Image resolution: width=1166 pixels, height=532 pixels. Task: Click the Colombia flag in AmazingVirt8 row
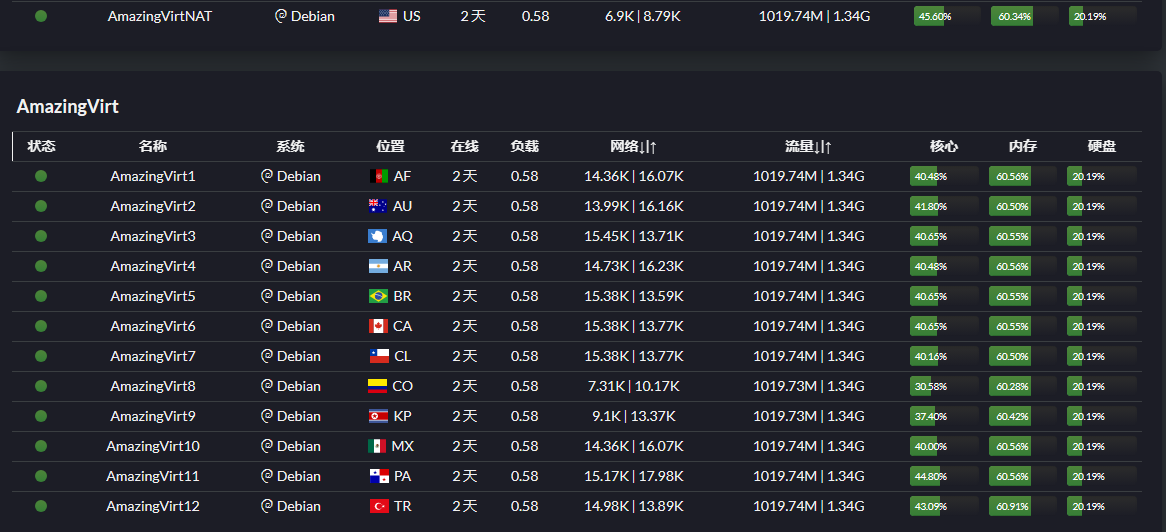click(378, 386)
